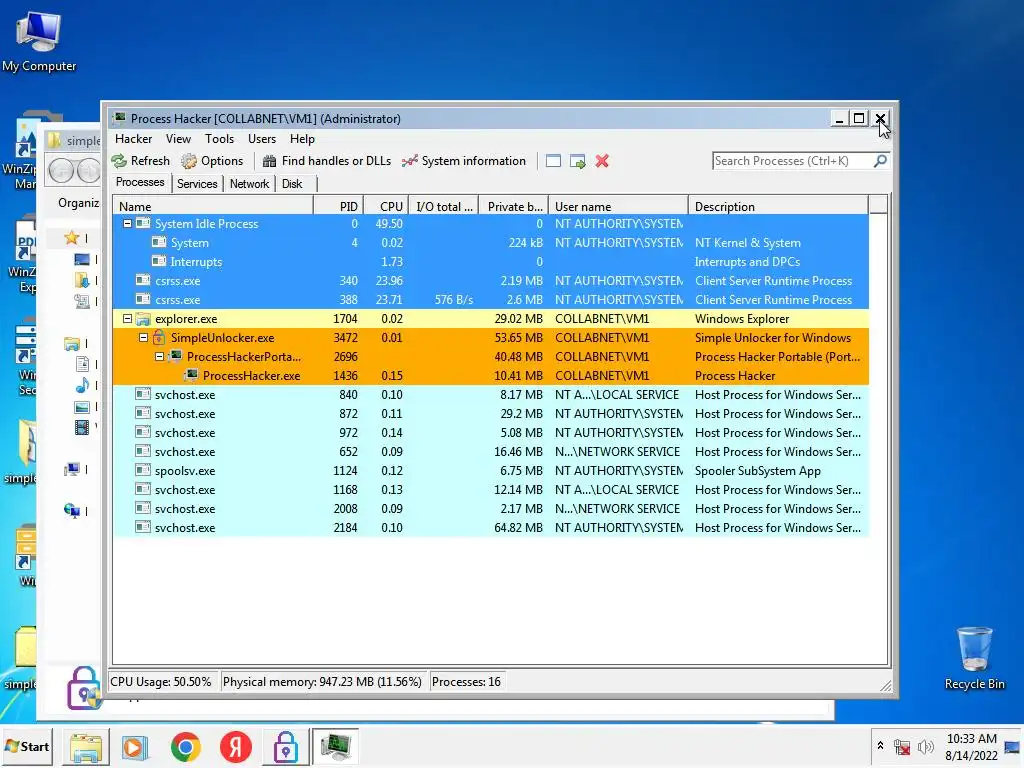Select the csrss.exe row with PID 388

[491, 300]
